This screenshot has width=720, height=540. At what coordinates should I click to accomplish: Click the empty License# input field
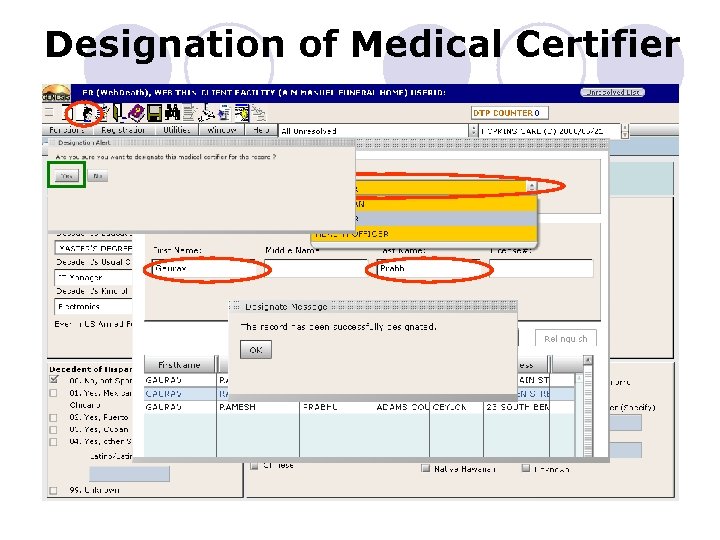[x=541, y=268]
